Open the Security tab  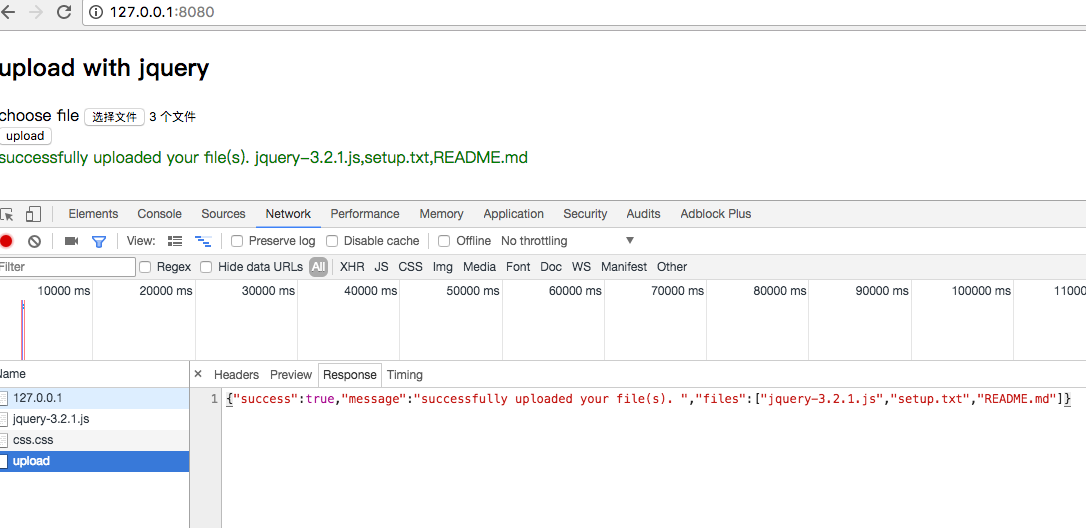[585, 214]
